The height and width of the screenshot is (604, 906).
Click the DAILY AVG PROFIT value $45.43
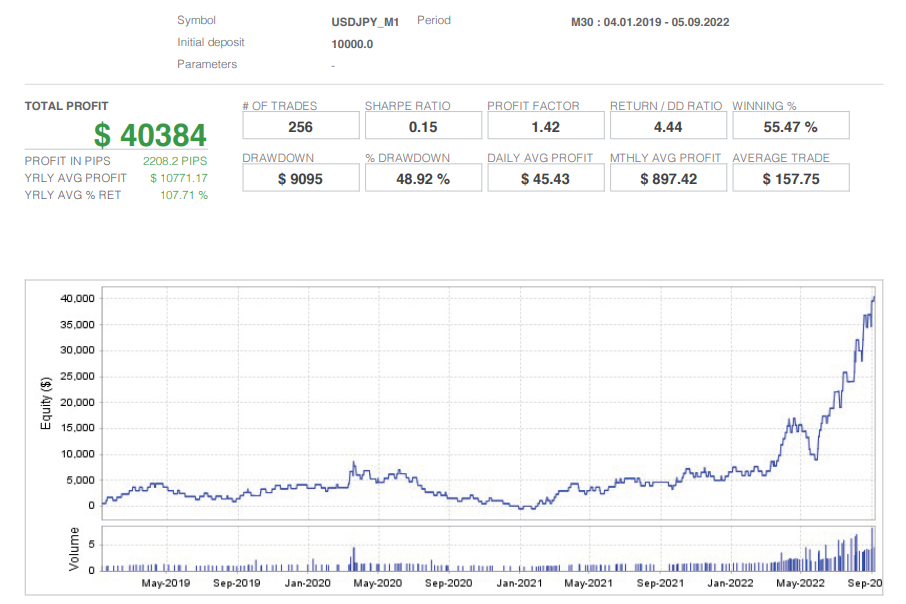click(x=545, y=178)
